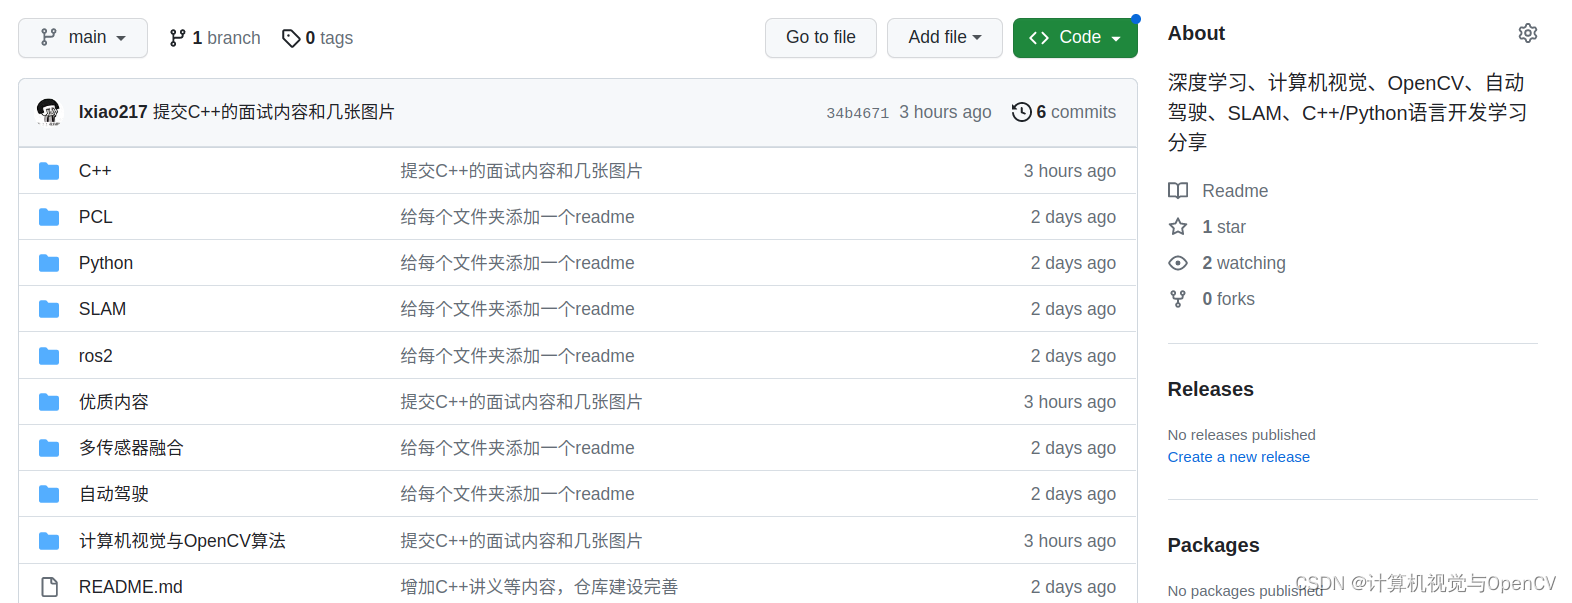This screenshot has height=603, width=1572.
Task: Open the PCL folder
Action: click(x=96, y=217)
